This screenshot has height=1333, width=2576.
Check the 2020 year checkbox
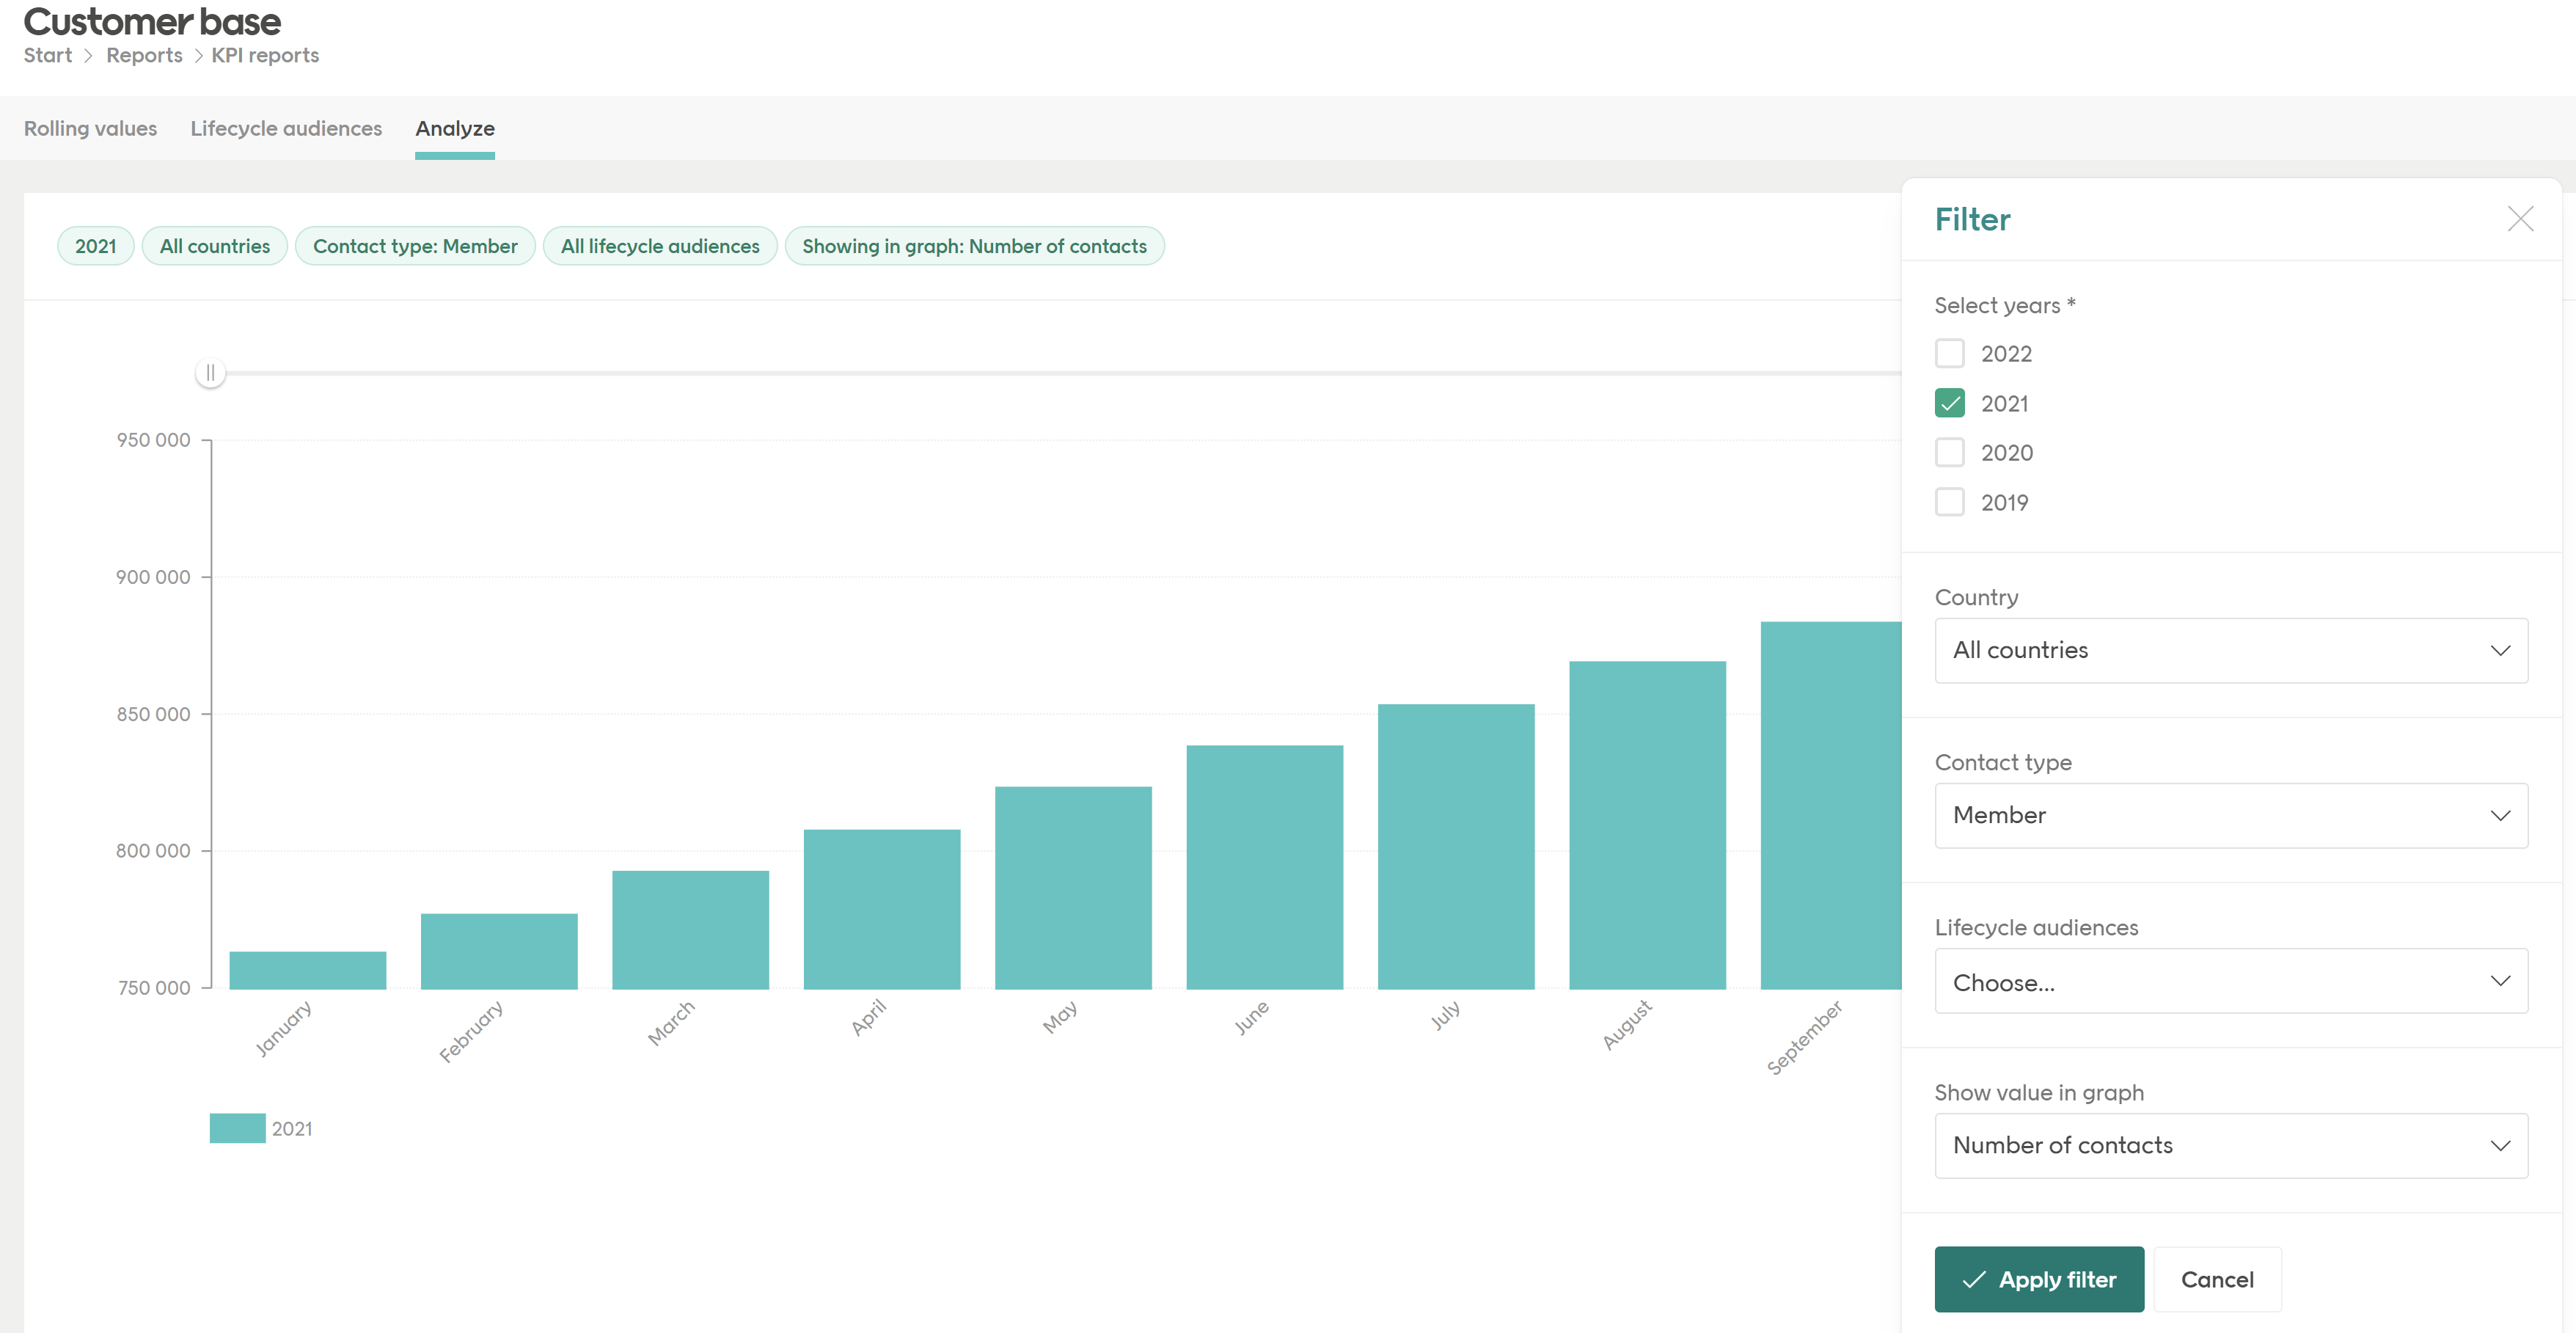[x=1949, y=452]
